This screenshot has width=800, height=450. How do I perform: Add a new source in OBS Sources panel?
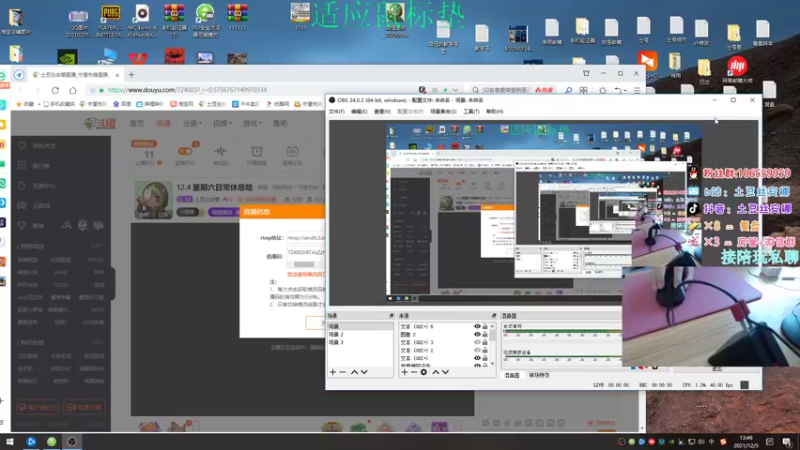coord(404,372)
